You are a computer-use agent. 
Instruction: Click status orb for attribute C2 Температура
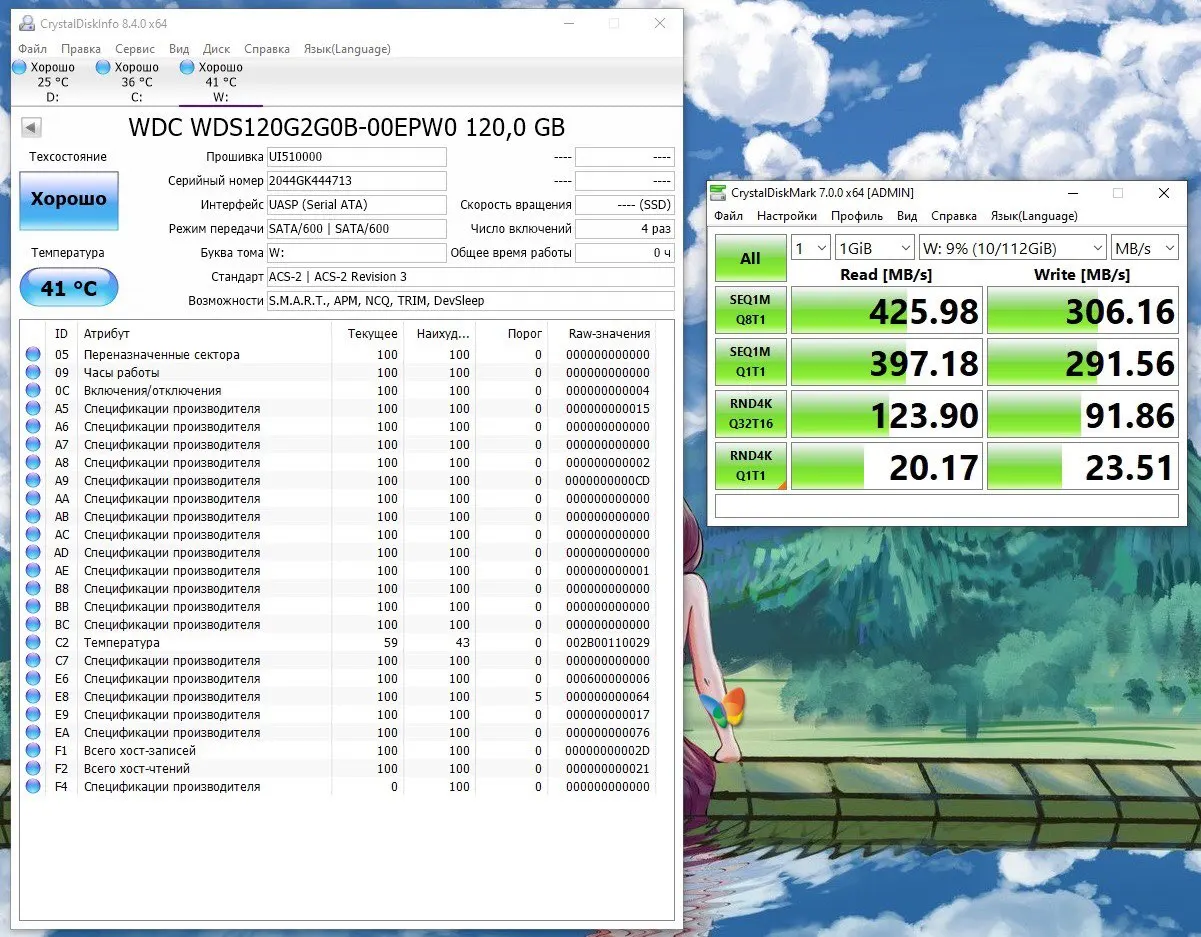pos(33,643)
